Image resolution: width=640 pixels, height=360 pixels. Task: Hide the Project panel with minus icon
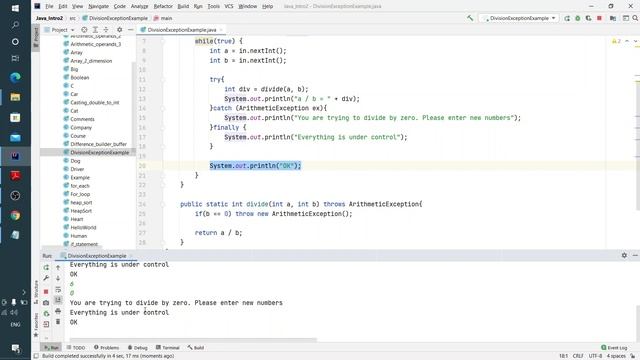click(x=131, y=30)
